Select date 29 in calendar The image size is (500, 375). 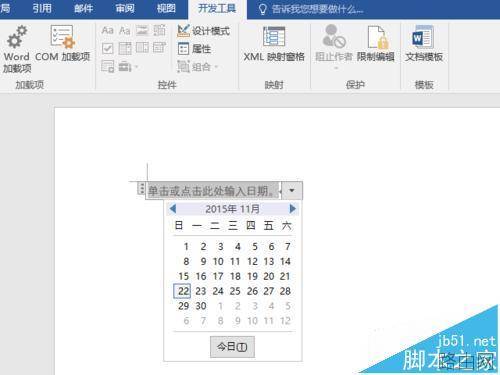coord(183,306)
